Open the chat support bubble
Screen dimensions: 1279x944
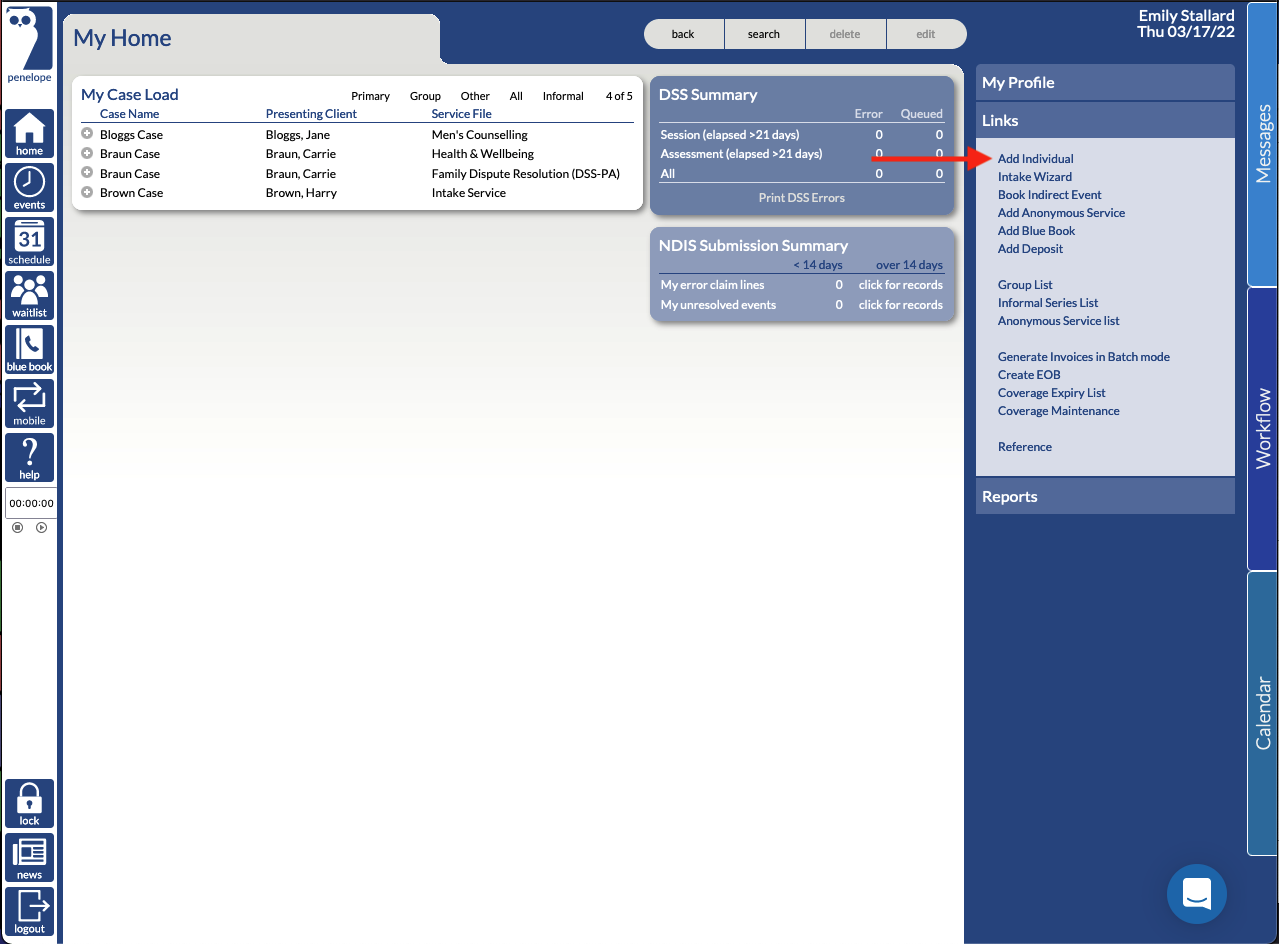(x=1197, y=894)
